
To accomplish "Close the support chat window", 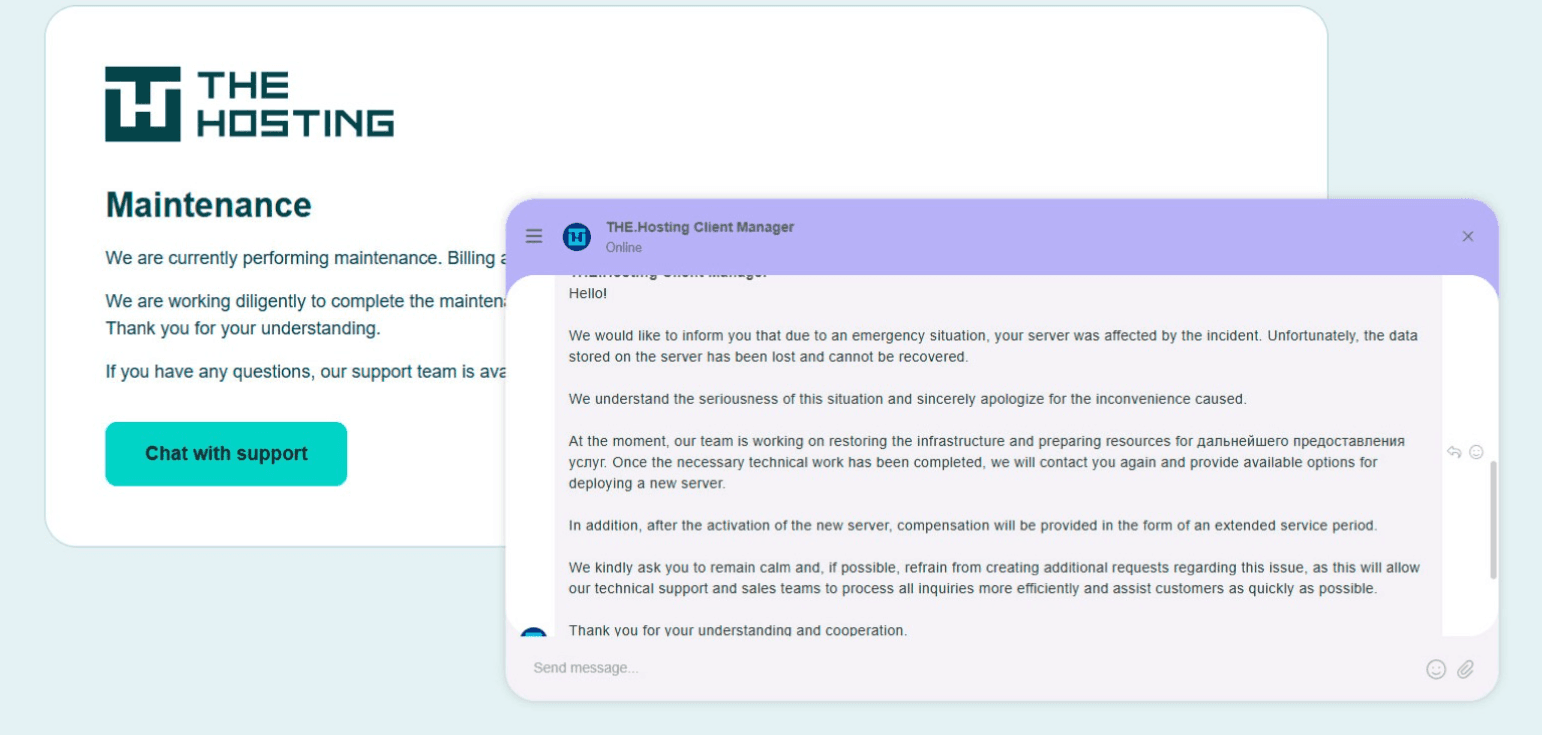I will tap(1468, 236).
